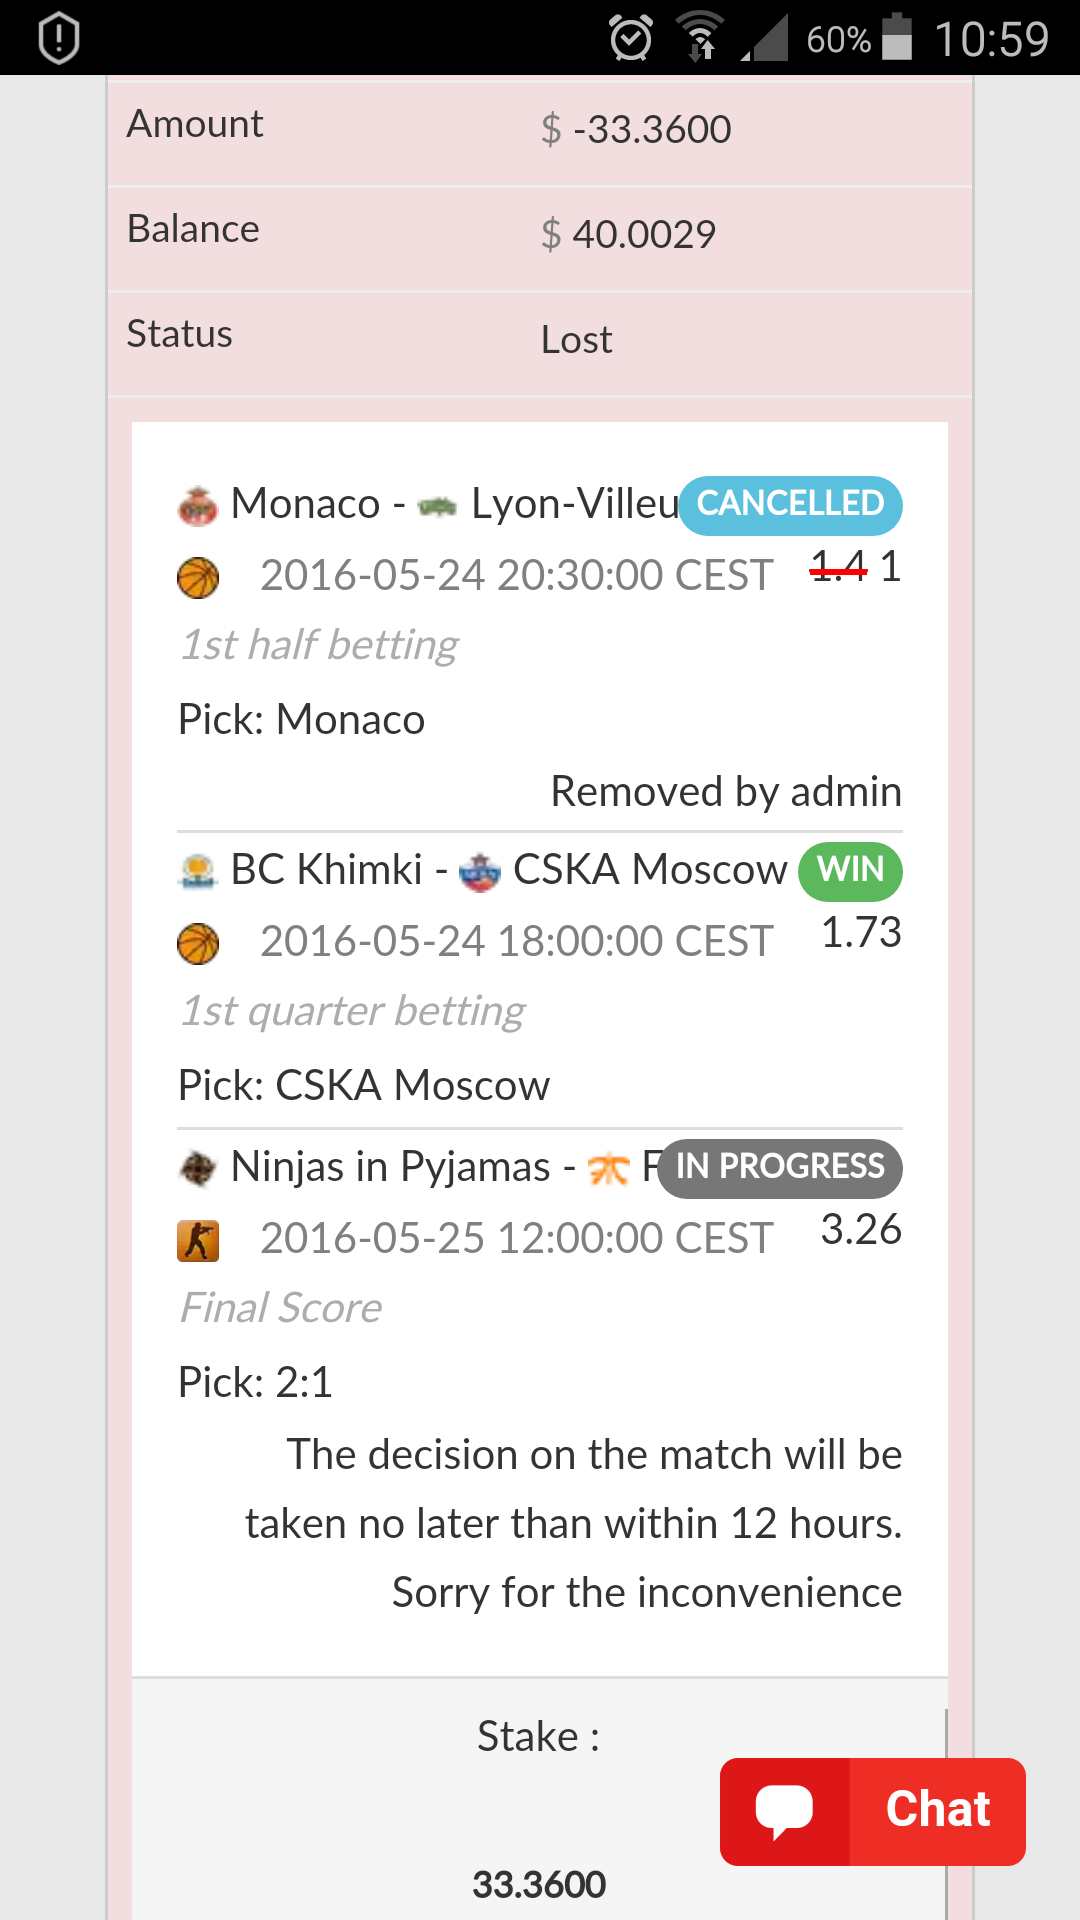
Task: Tap the Lyon-Villeurbanne team logo icon
Action: (x=438, y=507)
